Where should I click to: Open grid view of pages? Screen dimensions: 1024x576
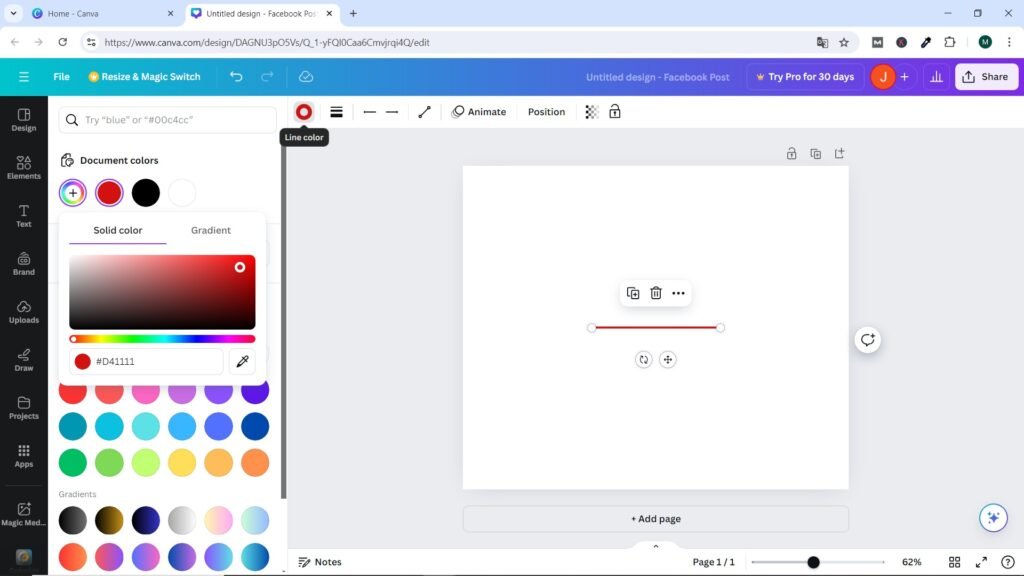pos(954,562)
